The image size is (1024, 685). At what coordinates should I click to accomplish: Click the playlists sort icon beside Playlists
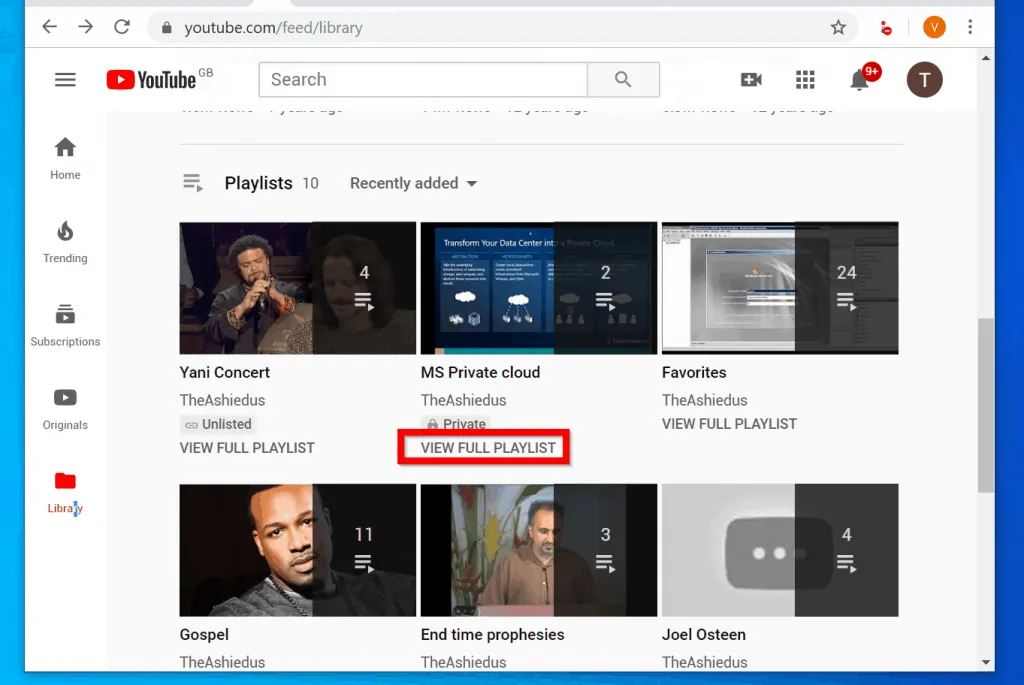pos(192,183)
